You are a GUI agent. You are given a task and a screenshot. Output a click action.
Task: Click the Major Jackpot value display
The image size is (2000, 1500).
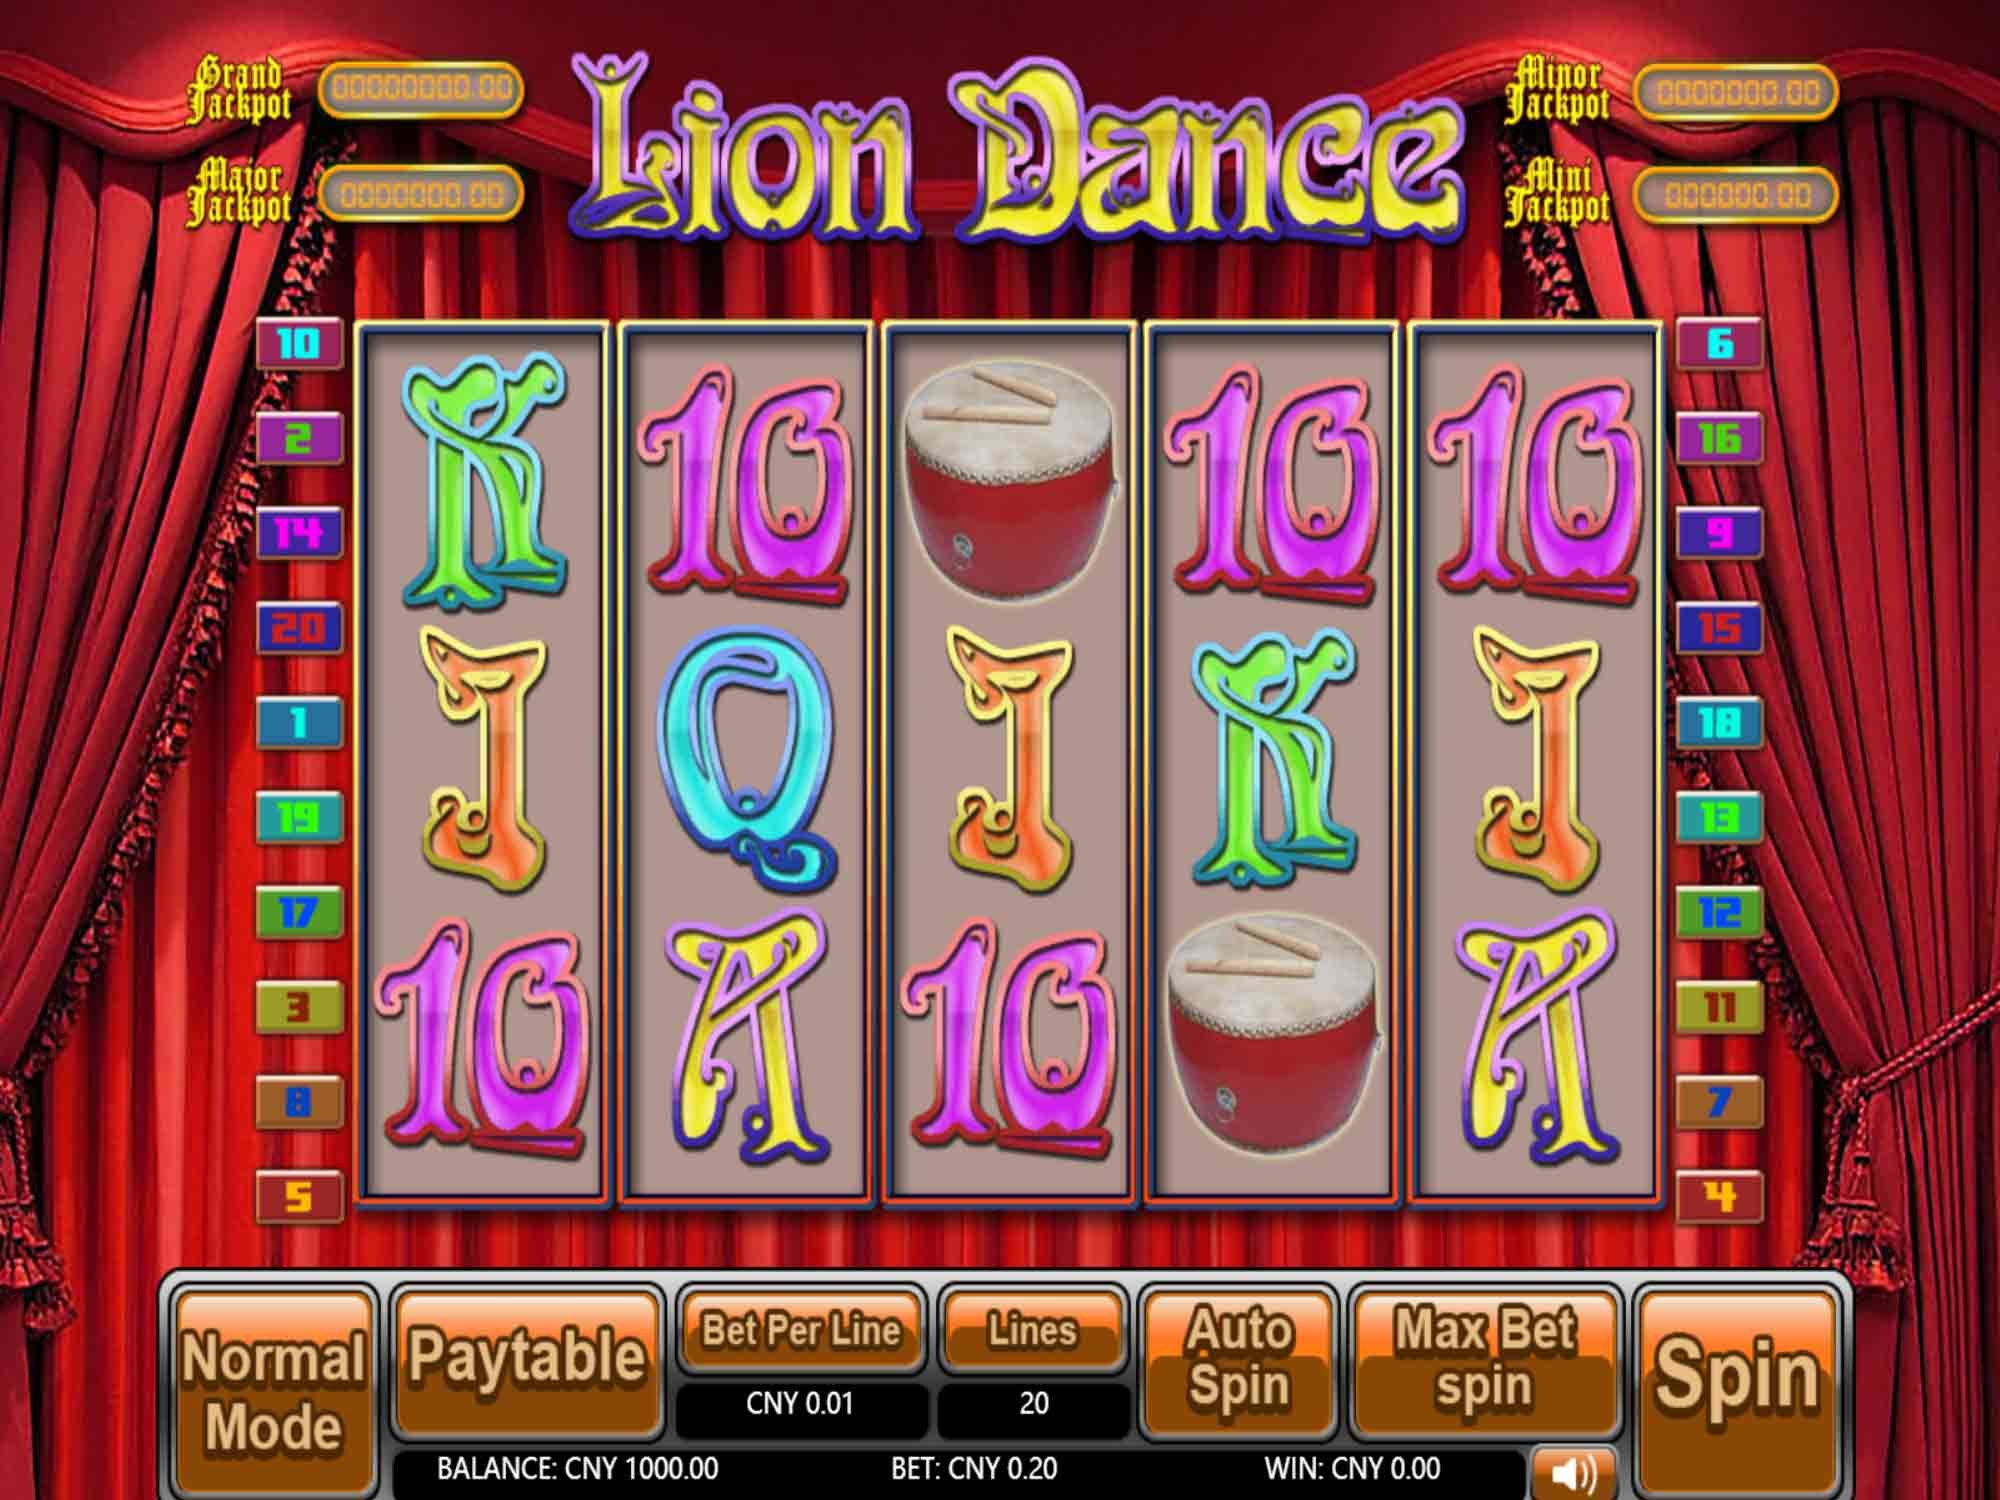421,194
